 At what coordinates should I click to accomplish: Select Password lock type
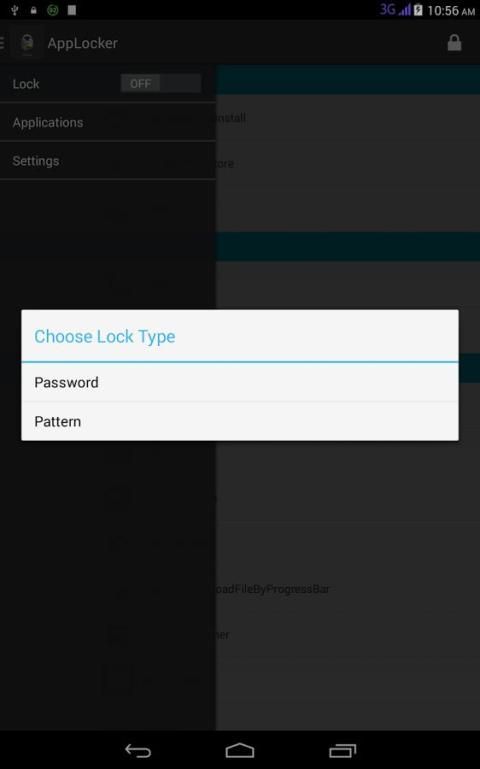coord(240,382)
